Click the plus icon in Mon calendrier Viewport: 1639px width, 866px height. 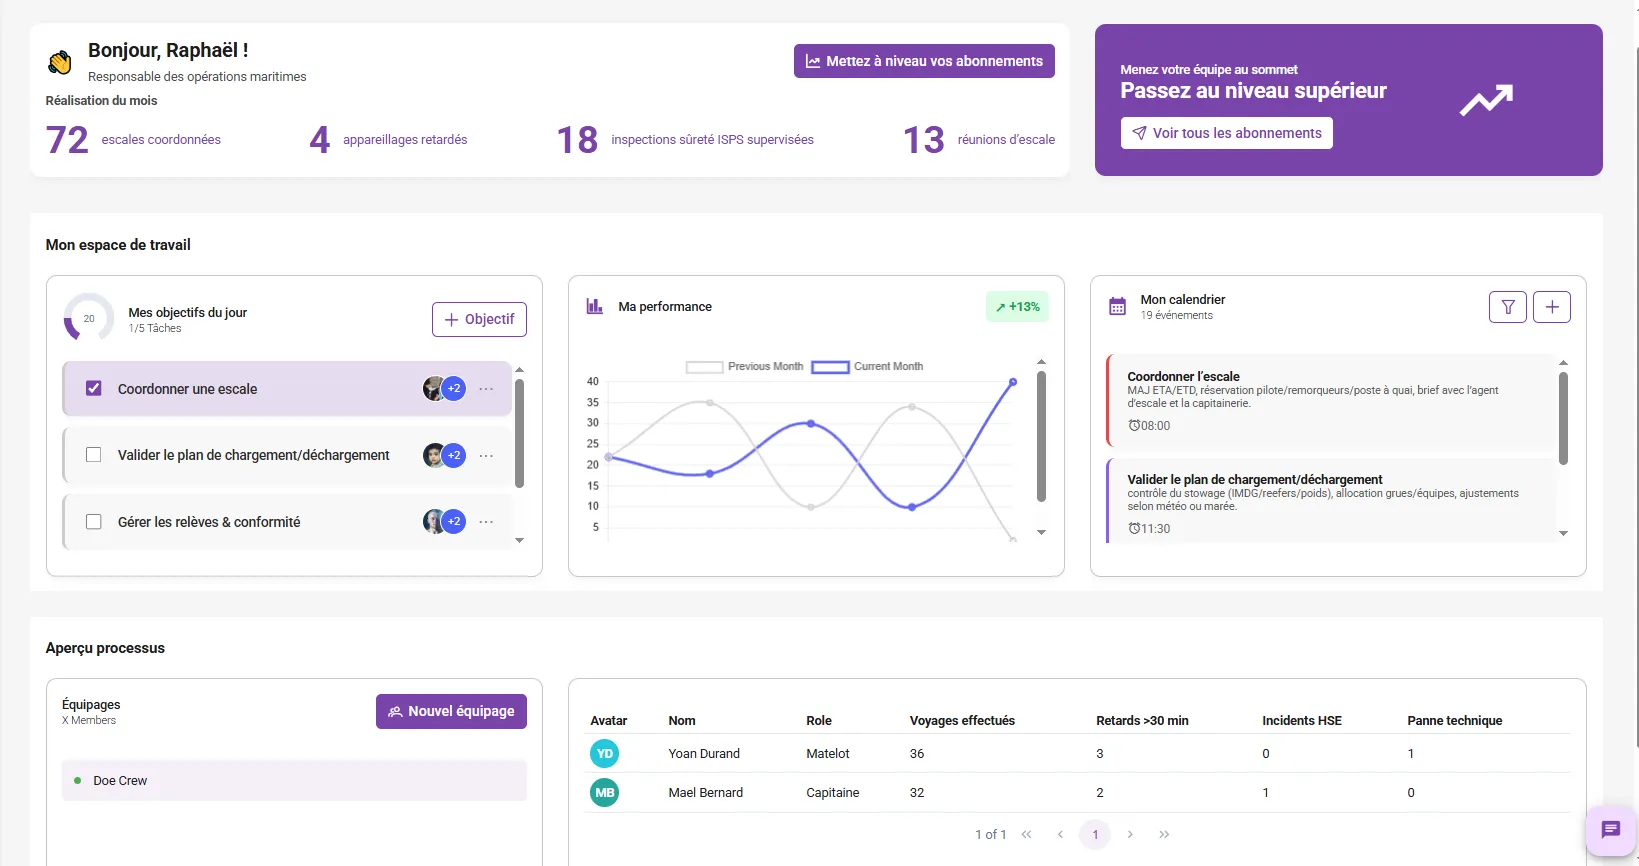[1551, 307]
